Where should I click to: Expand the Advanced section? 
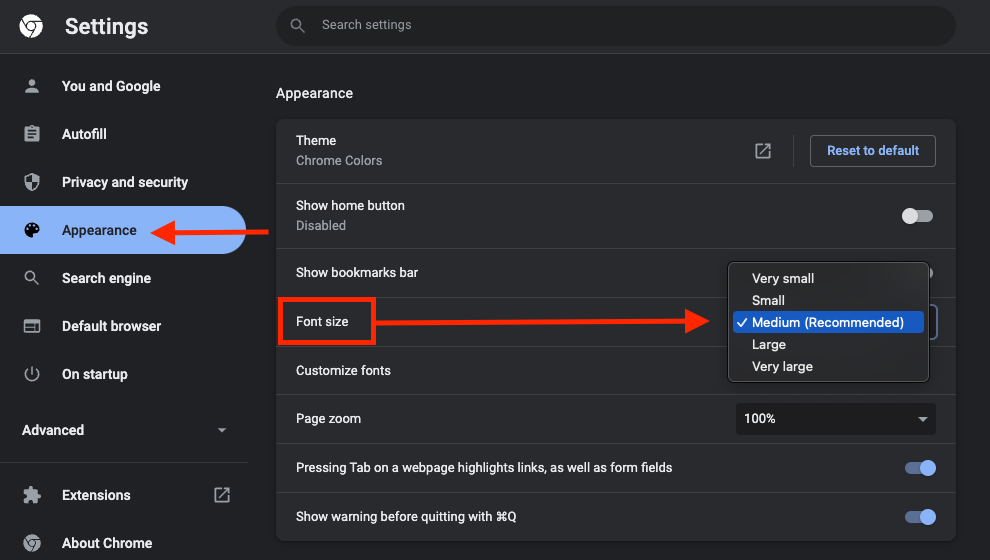[x=124, y=430]
